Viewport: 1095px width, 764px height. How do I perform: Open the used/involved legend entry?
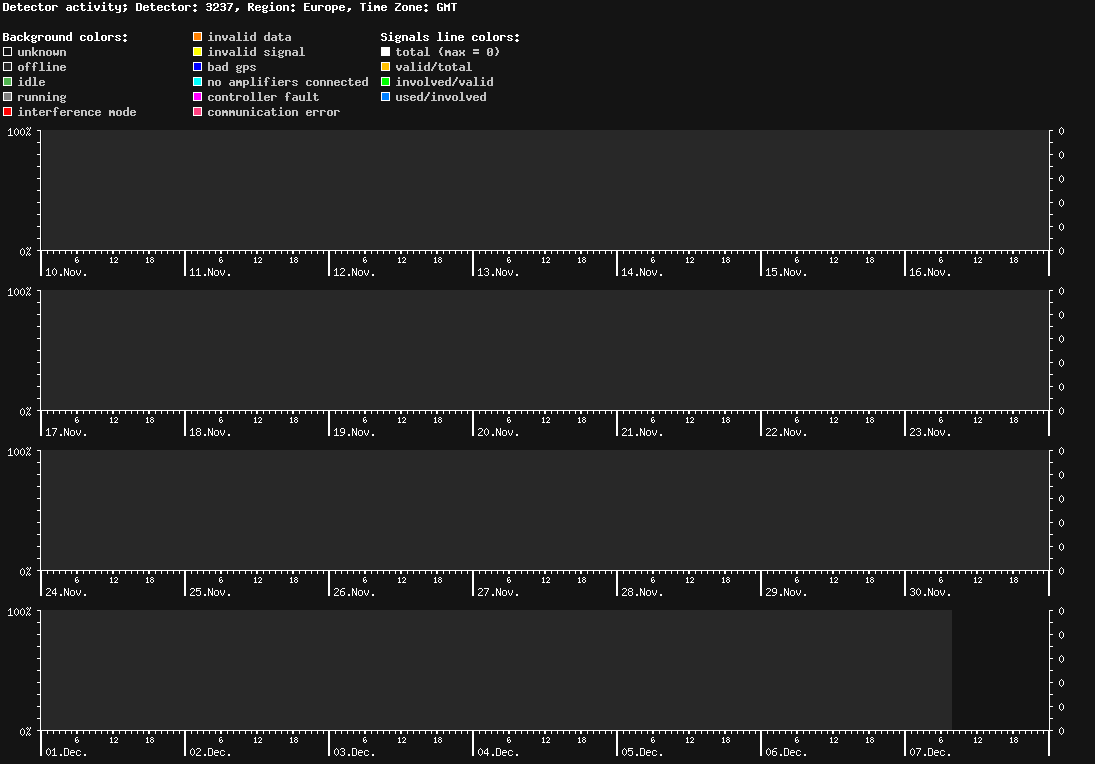(x=385, y=96)
